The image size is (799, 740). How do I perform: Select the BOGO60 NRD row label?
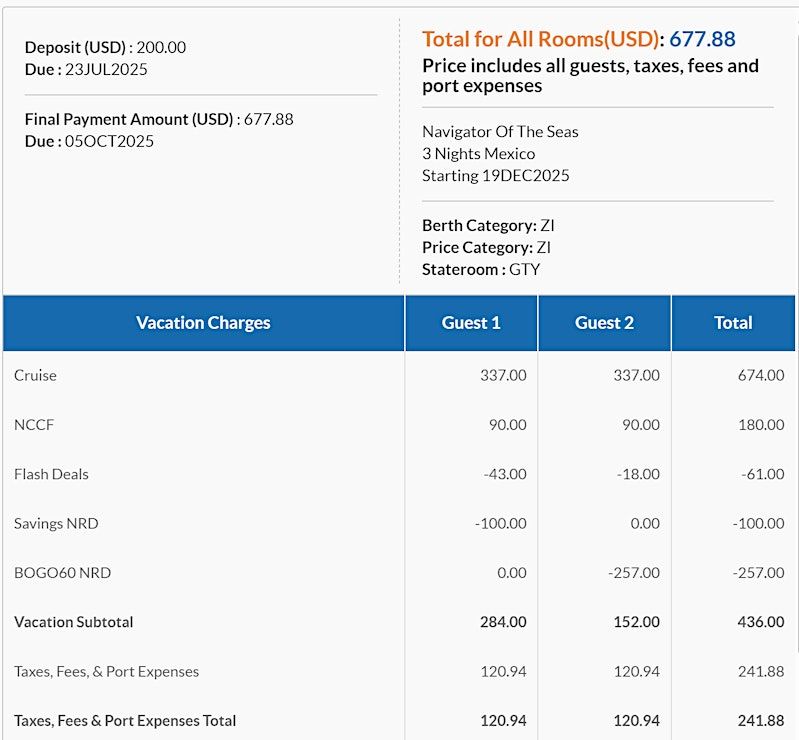click(63, 573)
